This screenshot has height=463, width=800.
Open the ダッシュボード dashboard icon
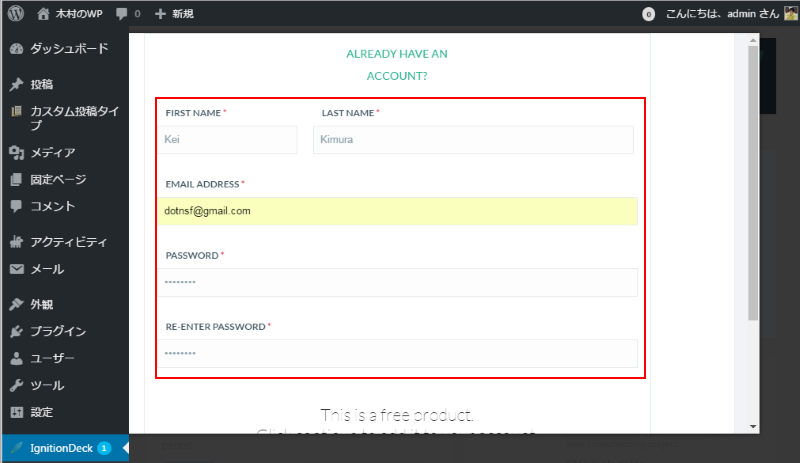coord(16,48)
